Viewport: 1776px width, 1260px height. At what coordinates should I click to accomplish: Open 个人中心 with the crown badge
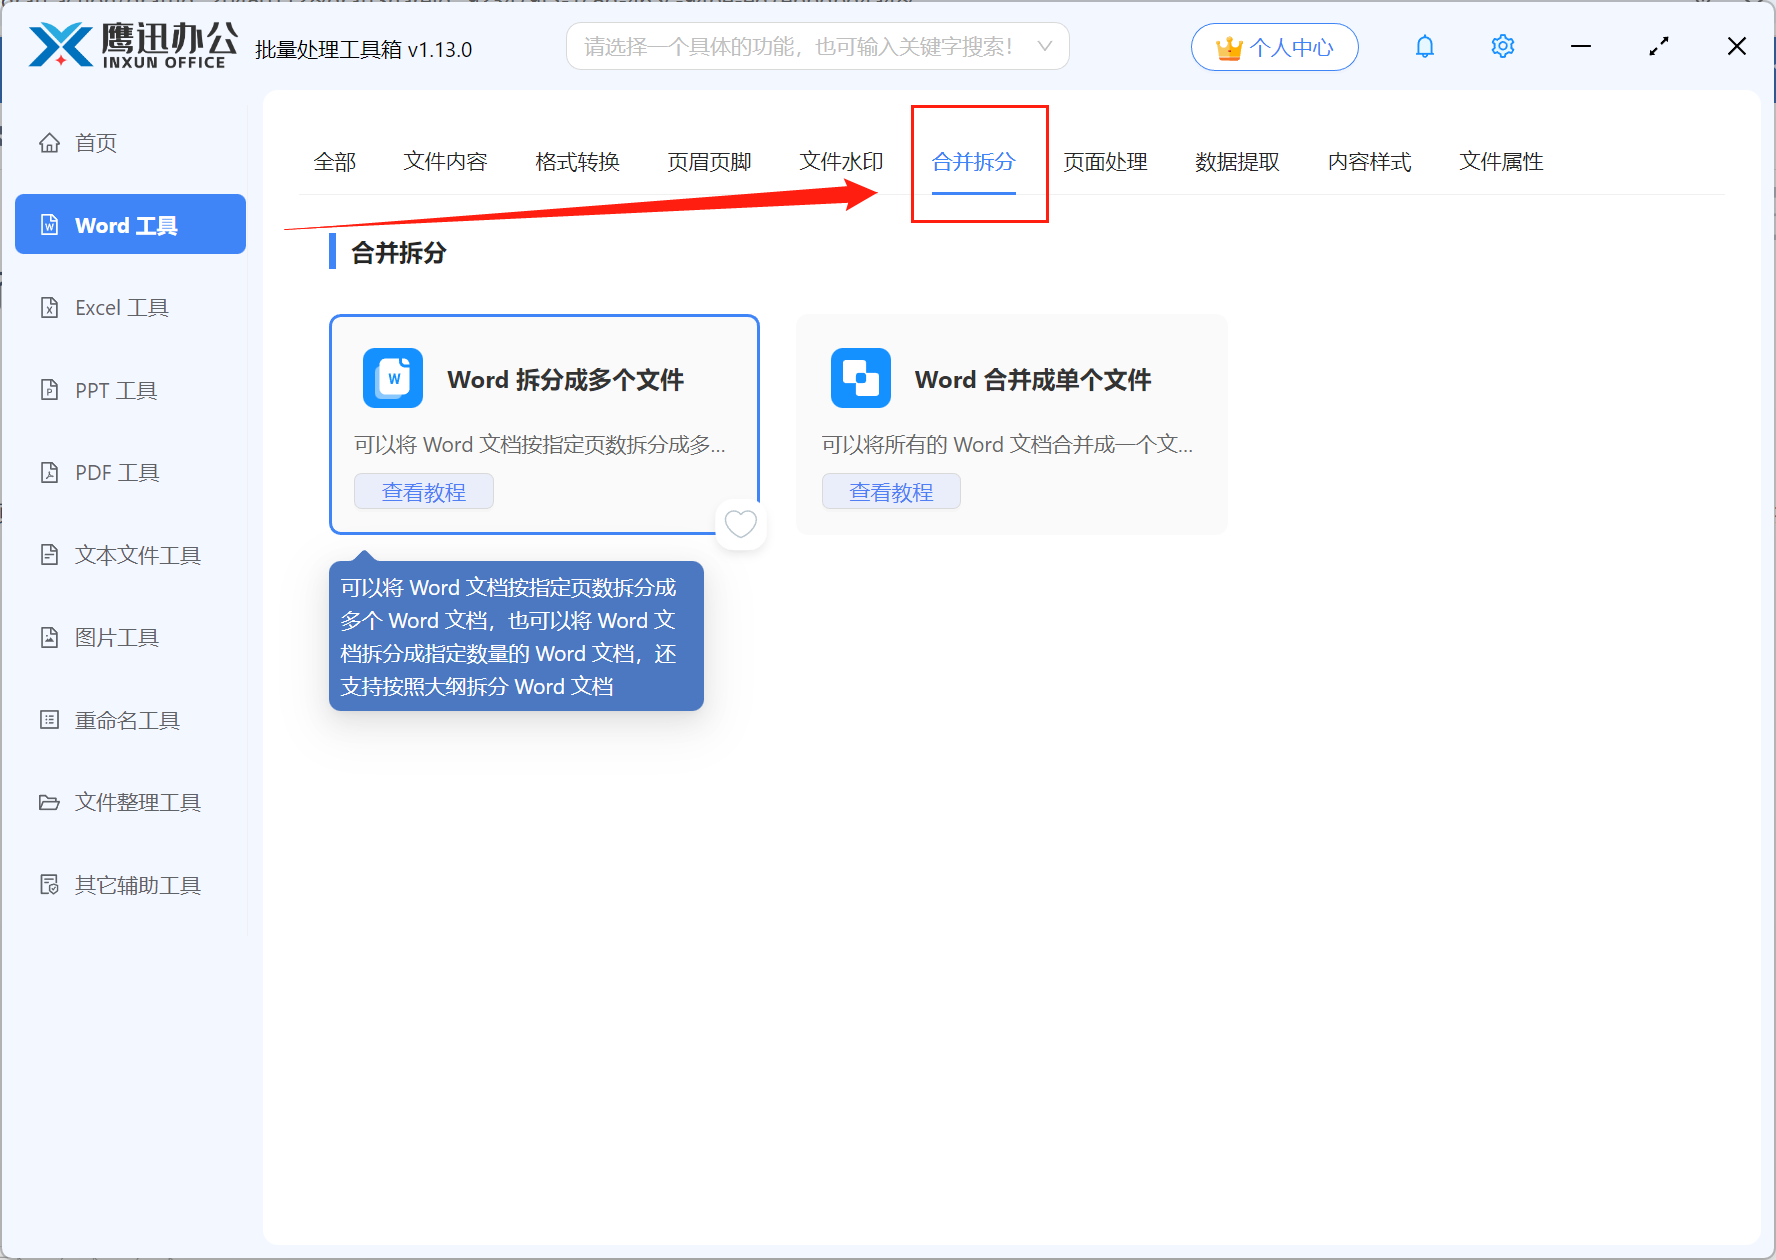pos(1274,46)
